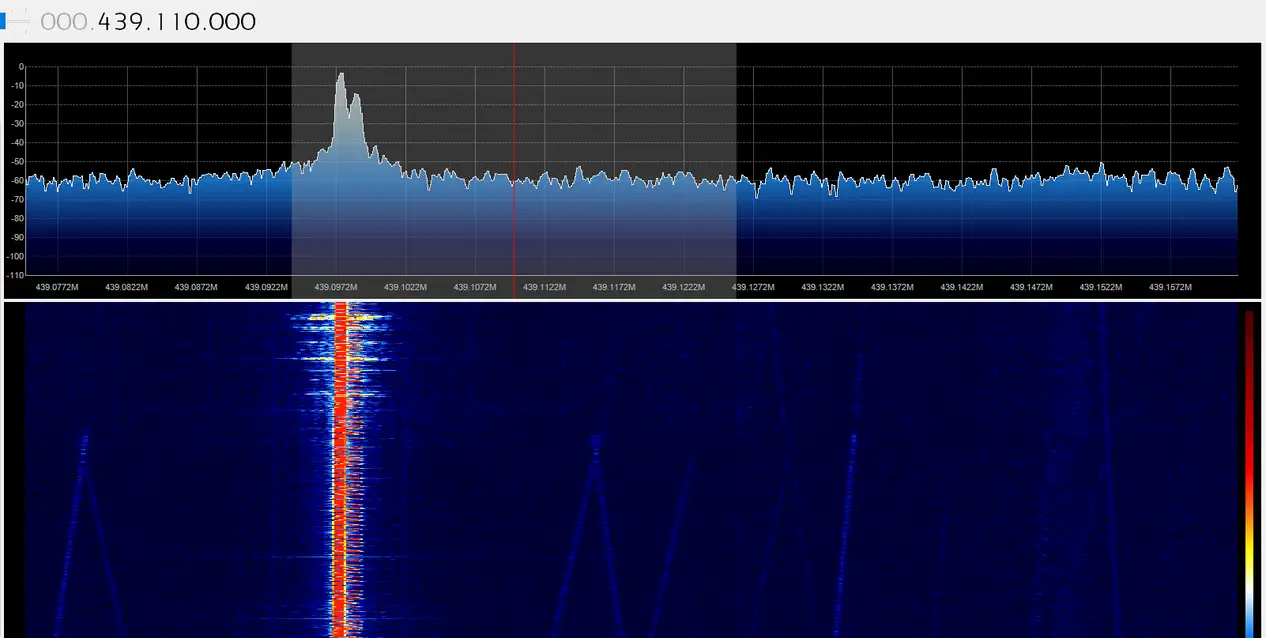This screenshot has height=638, width=1266.
Task: Click the 439.1422M frequency axis label
Action: 961,287
